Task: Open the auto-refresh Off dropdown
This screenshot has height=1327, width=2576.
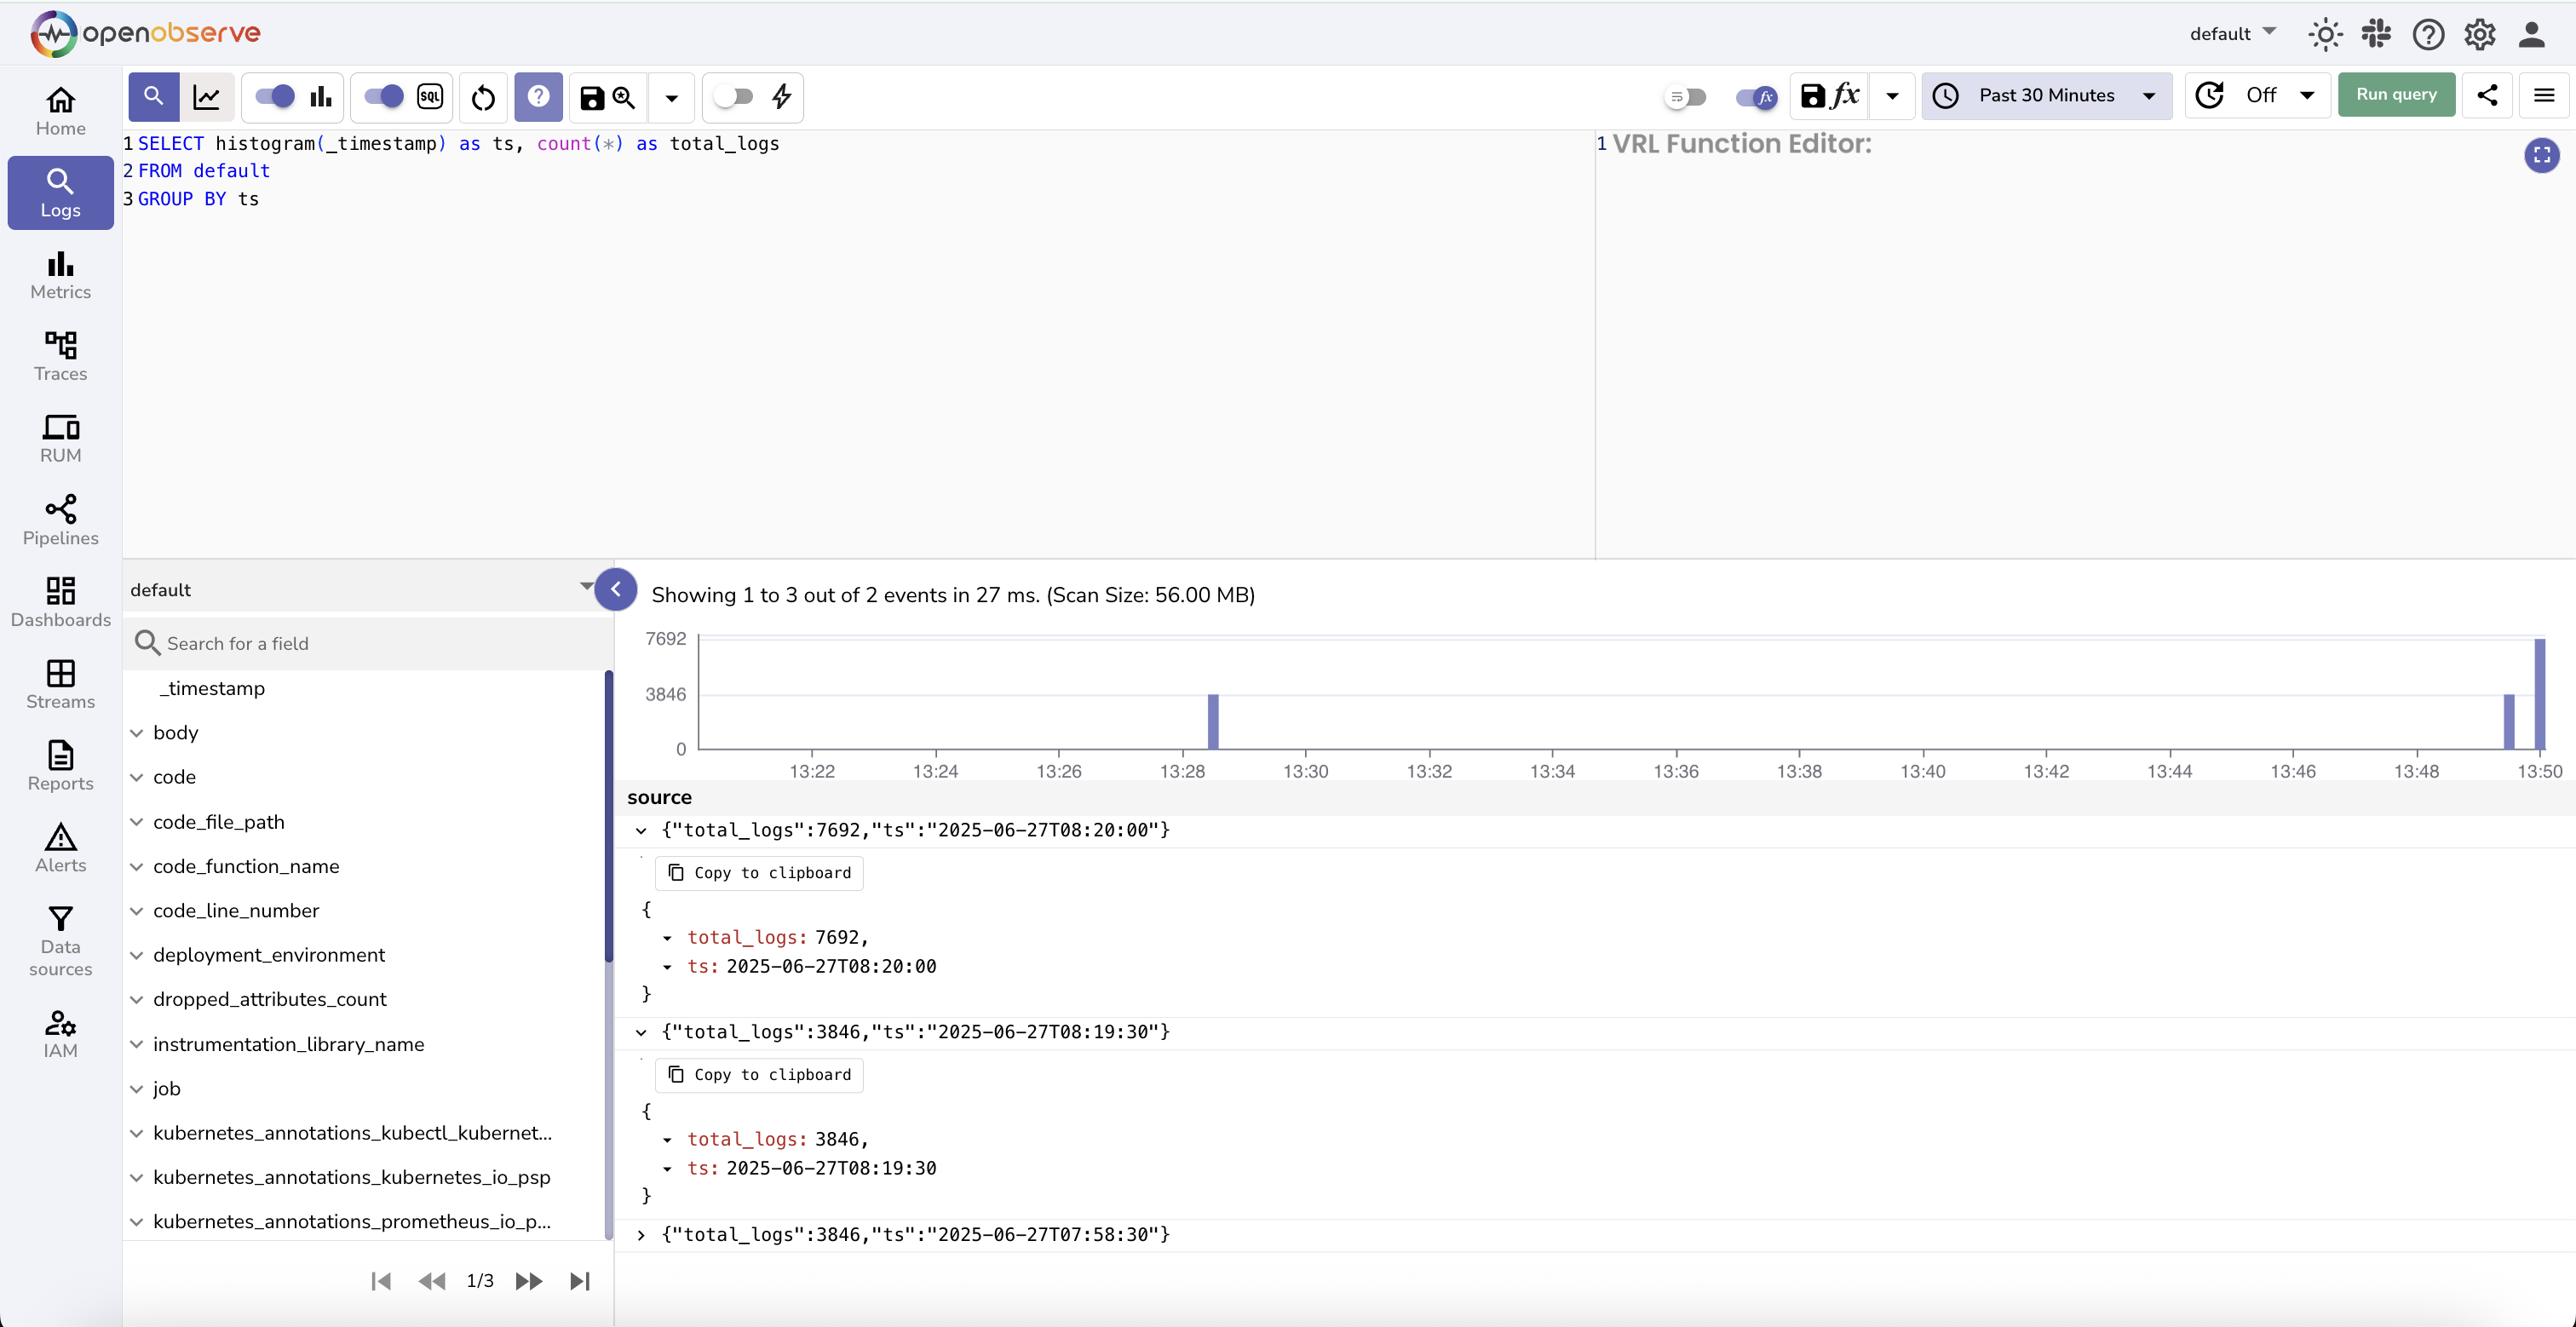Action: 2259,95
